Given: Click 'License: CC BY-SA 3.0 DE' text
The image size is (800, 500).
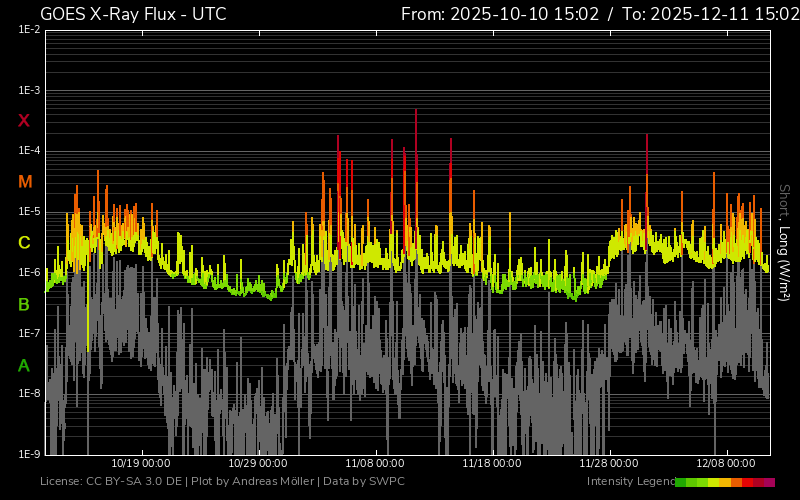Looking at the screenshot, I should tap(111, 481).
